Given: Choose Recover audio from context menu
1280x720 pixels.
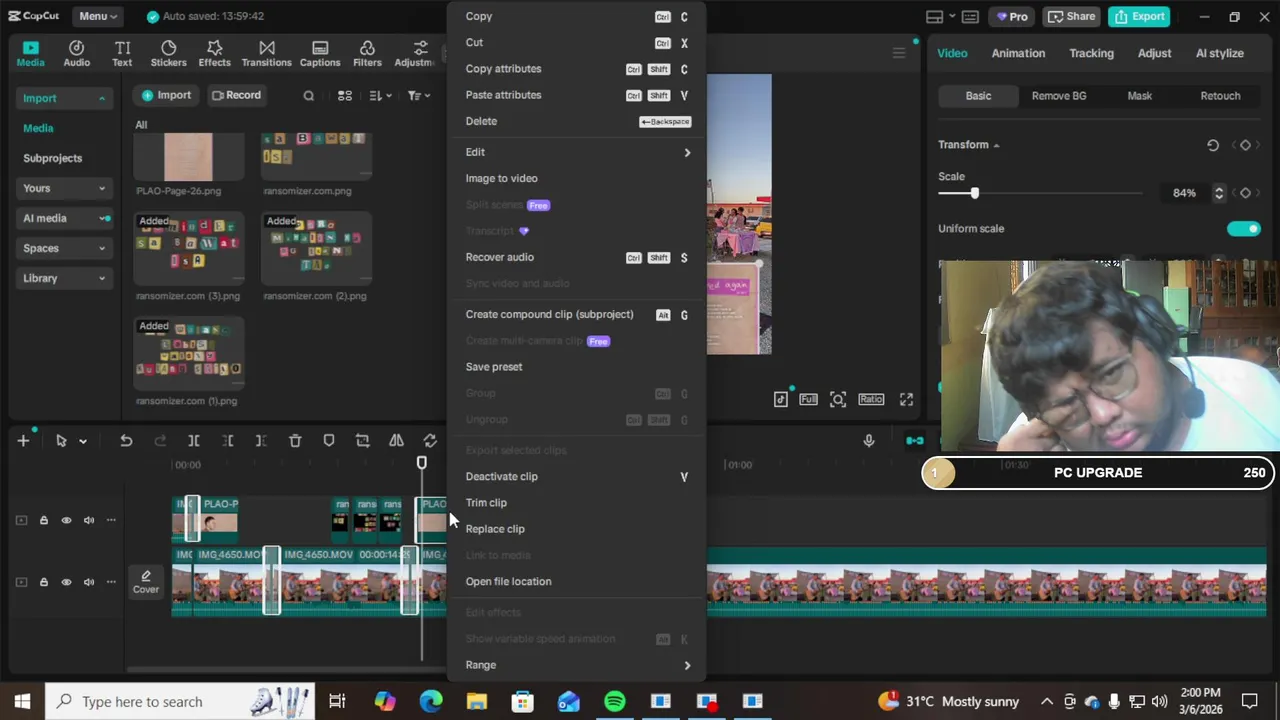Looking at the screenshot, I should (578, 257).
